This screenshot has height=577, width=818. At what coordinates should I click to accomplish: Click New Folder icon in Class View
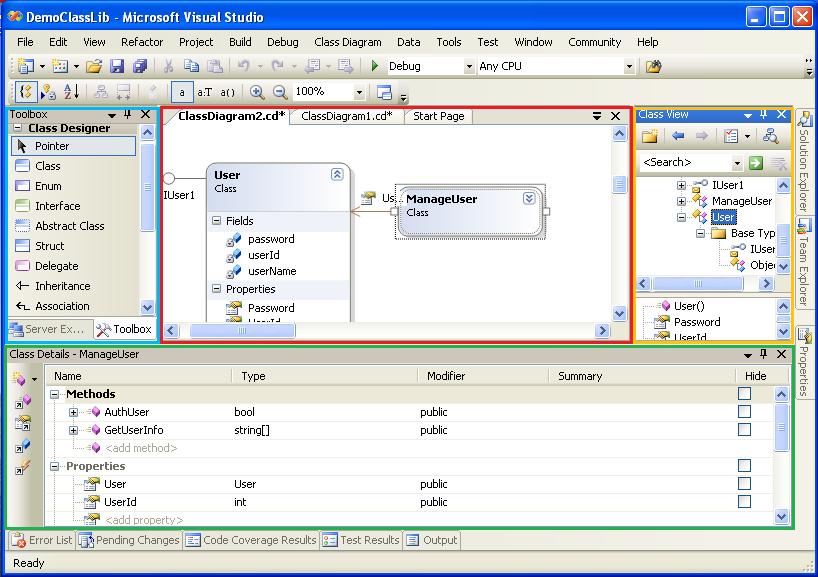click(650, 137)
